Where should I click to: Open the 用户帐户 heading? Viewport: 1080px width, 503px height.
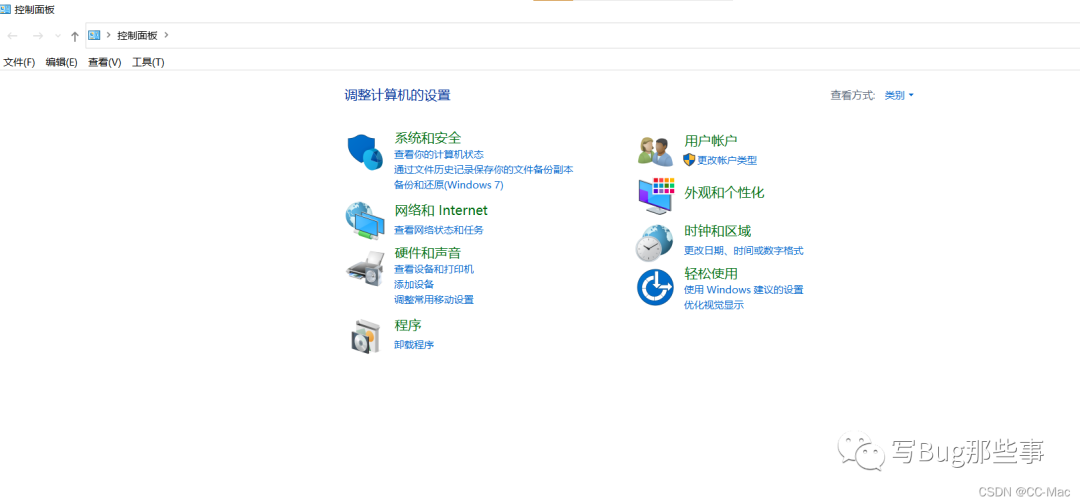pos(711,141)
